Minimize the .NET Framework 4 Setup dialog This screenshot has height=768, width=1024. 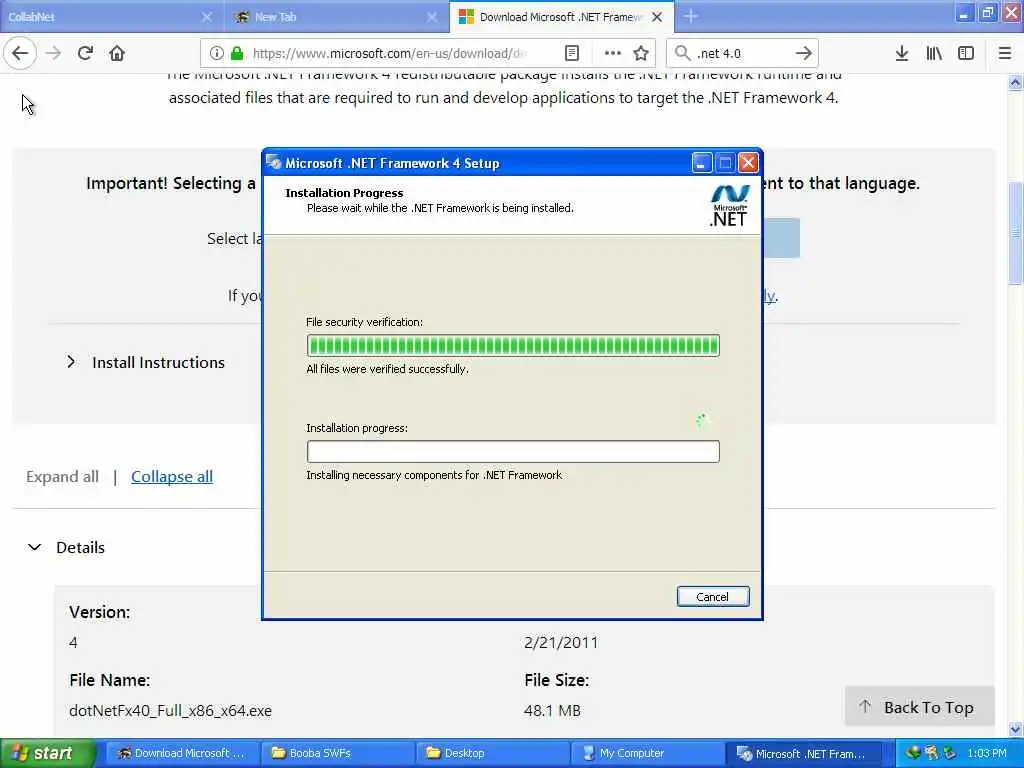coord(701,163)
